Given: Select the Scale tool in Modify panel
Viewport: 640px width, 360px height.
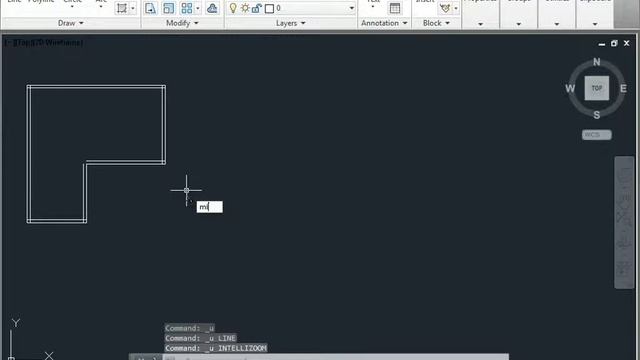Looking at the screenshot, I should click(x=169, y=8).
